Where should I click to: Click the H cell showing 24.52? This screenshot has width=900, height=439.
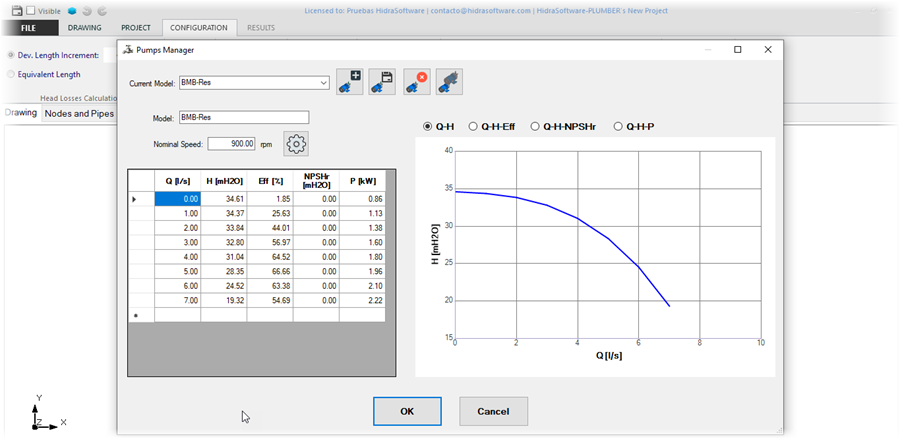tap(224, 285)
